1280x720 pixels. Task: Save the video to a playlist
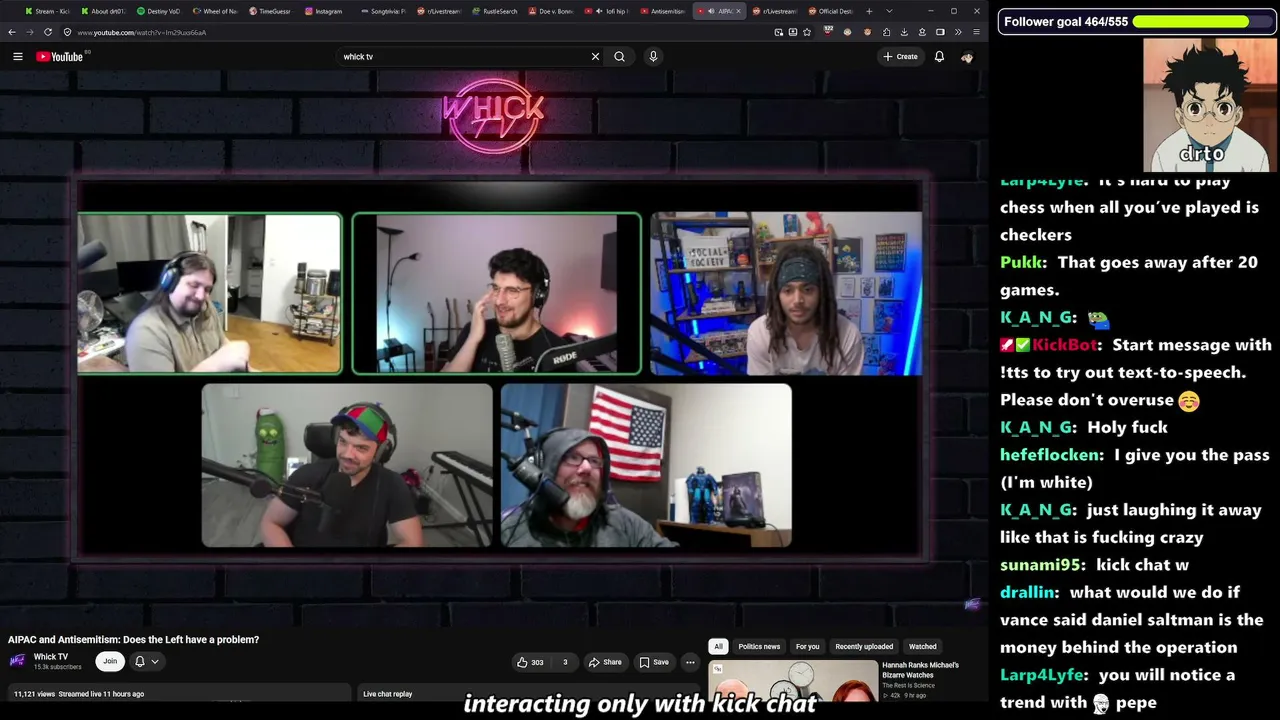tap(654, 662)
